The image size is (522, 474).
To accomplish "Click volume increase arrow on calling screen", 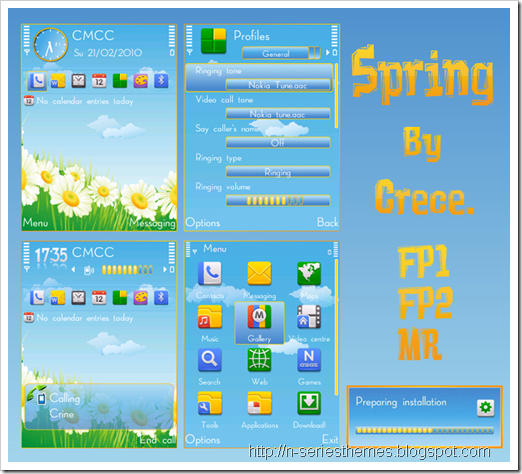I will coord(164,270).
